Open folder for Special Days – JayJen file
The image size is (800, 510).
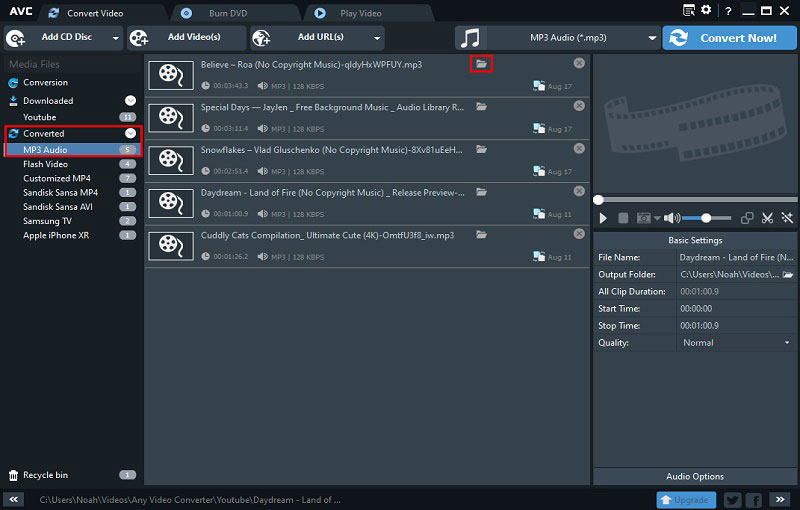[481, 107]
